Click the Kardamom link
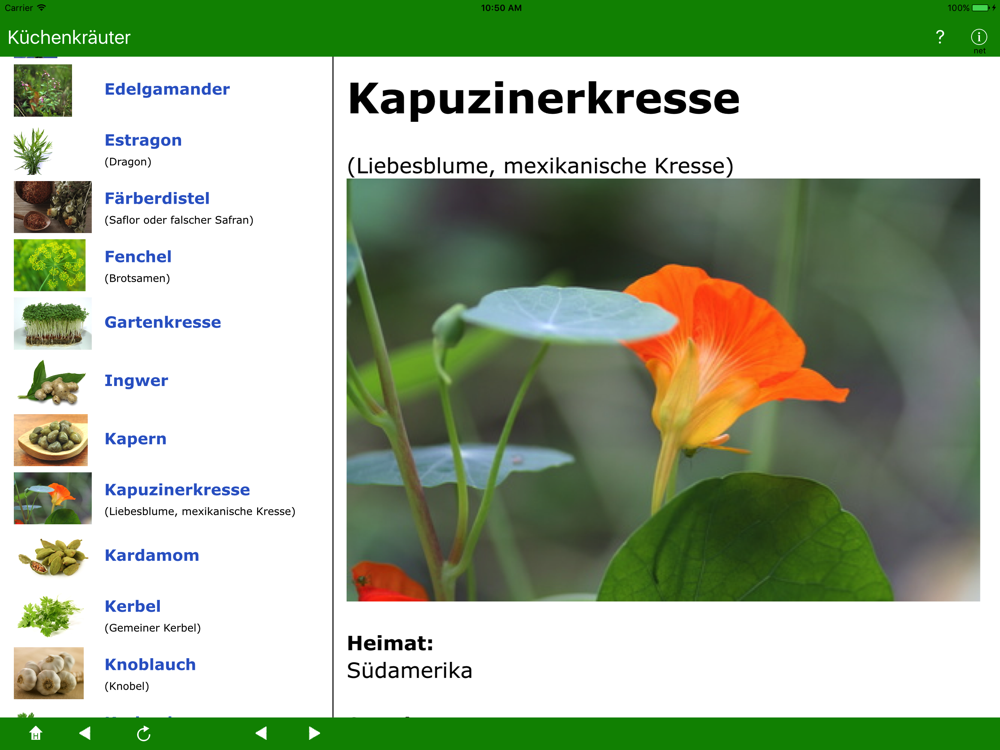 (151, 555)
